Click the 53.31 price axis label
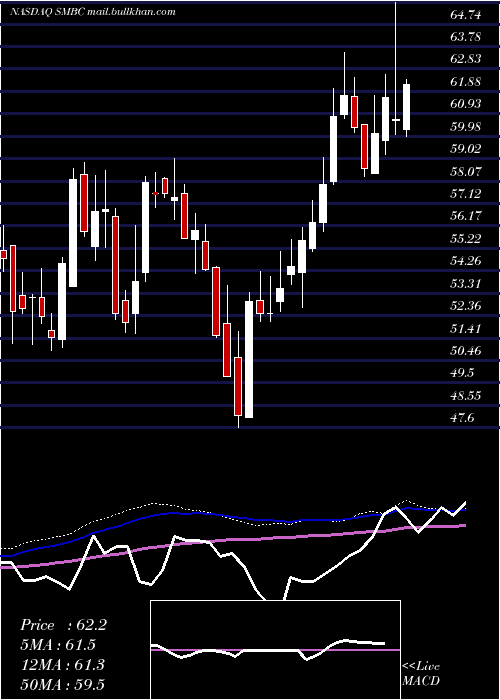Image resolution: width=500 pixels, height=700 pixels. click(466, 283)
